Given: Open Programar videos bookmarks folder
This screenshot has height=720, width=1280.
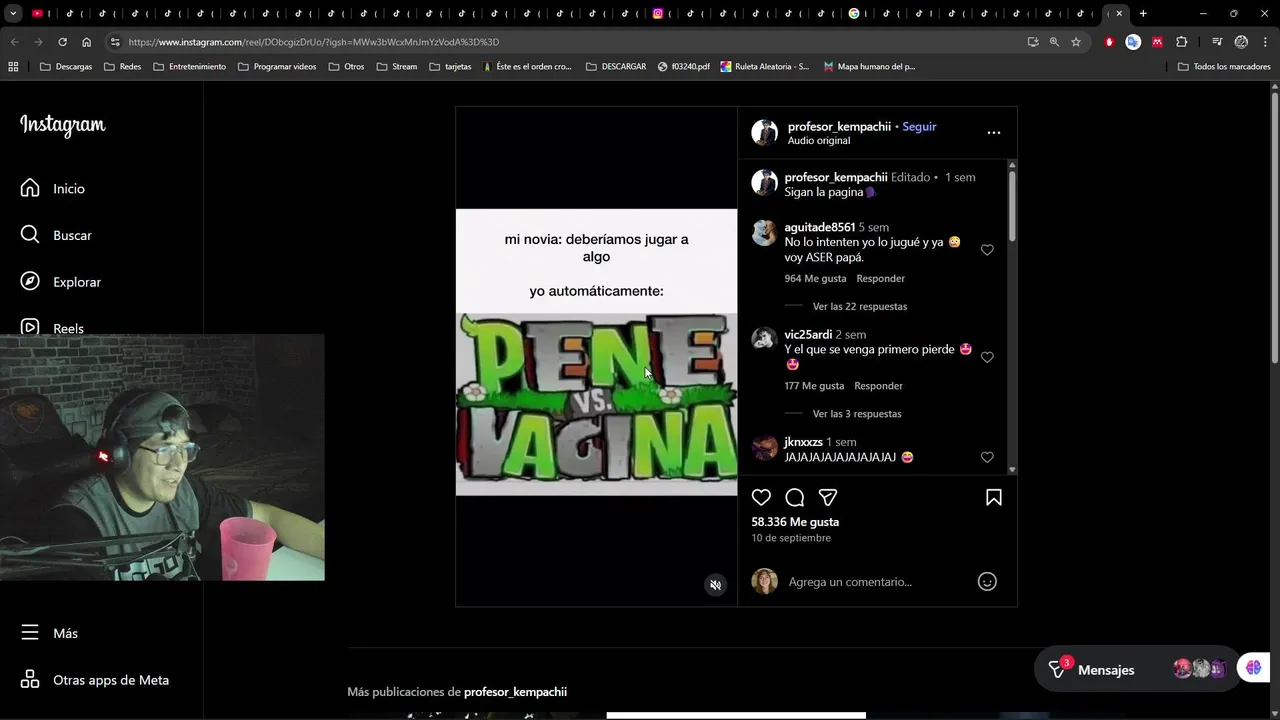Looking at the screenshot, I should [277, 66].
